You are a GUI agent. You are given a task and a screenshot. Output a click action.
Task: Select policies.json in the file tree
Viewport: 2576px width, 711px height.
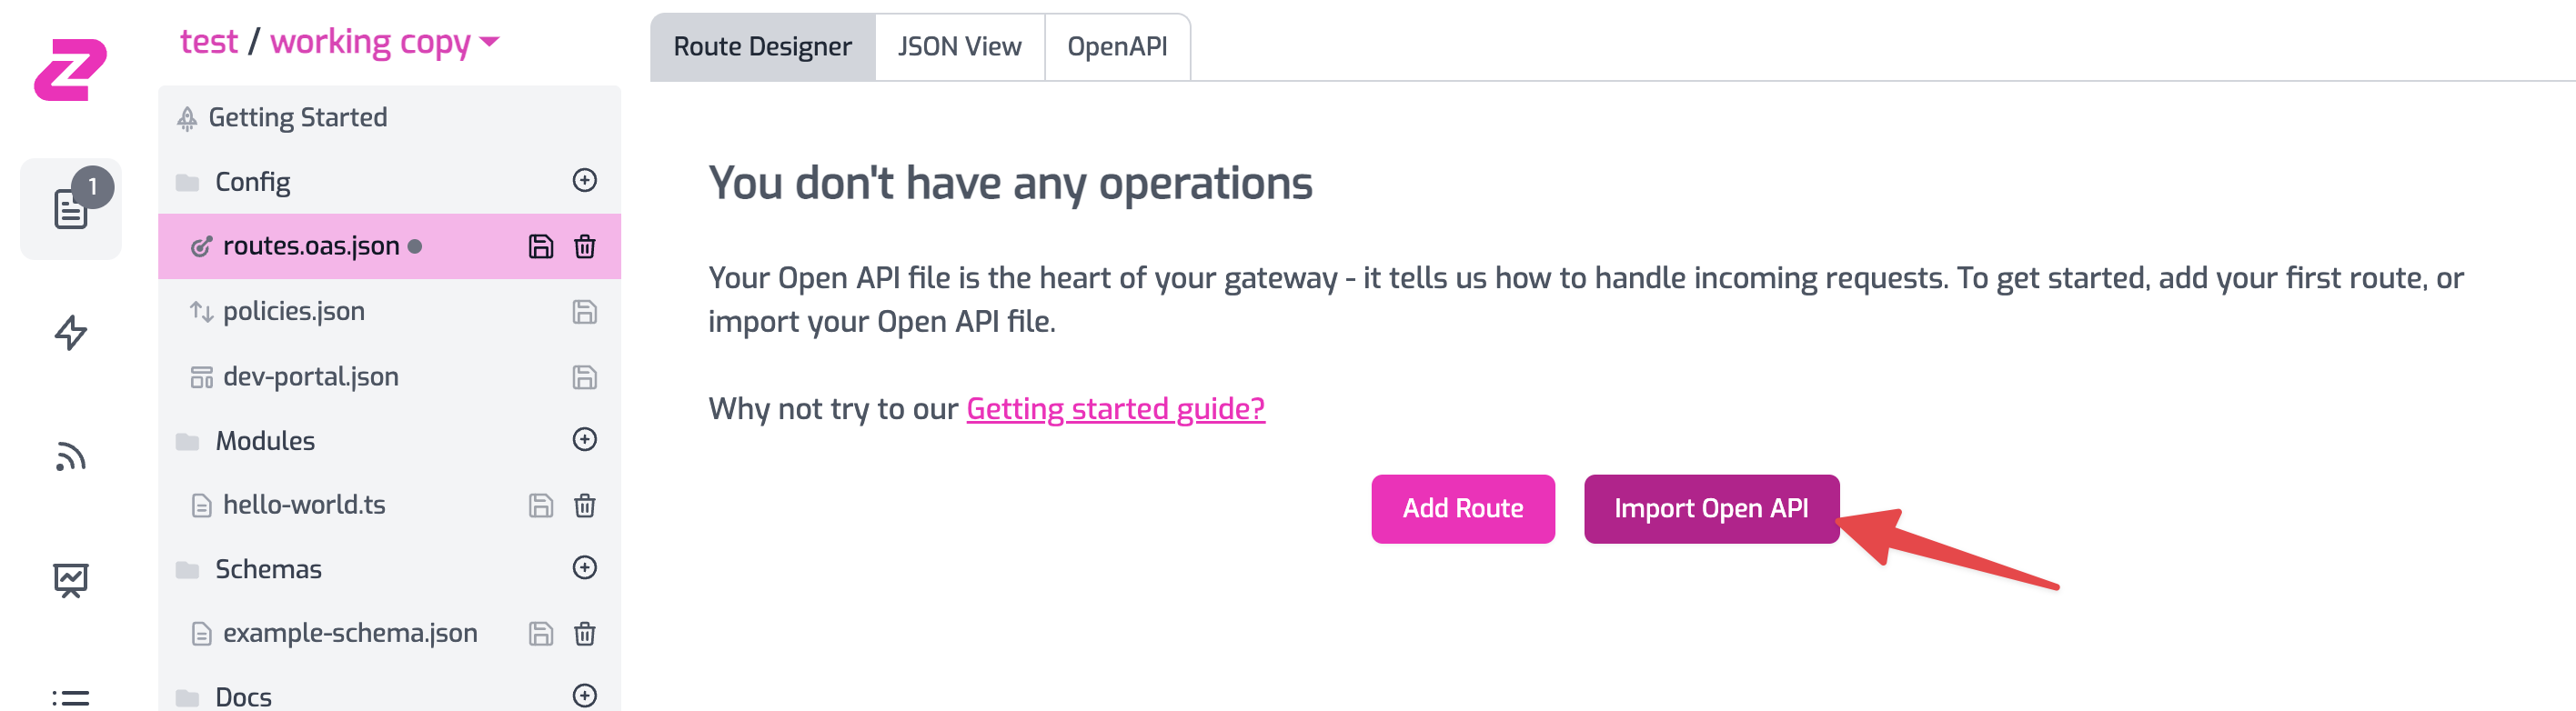[x=294, y=312]
